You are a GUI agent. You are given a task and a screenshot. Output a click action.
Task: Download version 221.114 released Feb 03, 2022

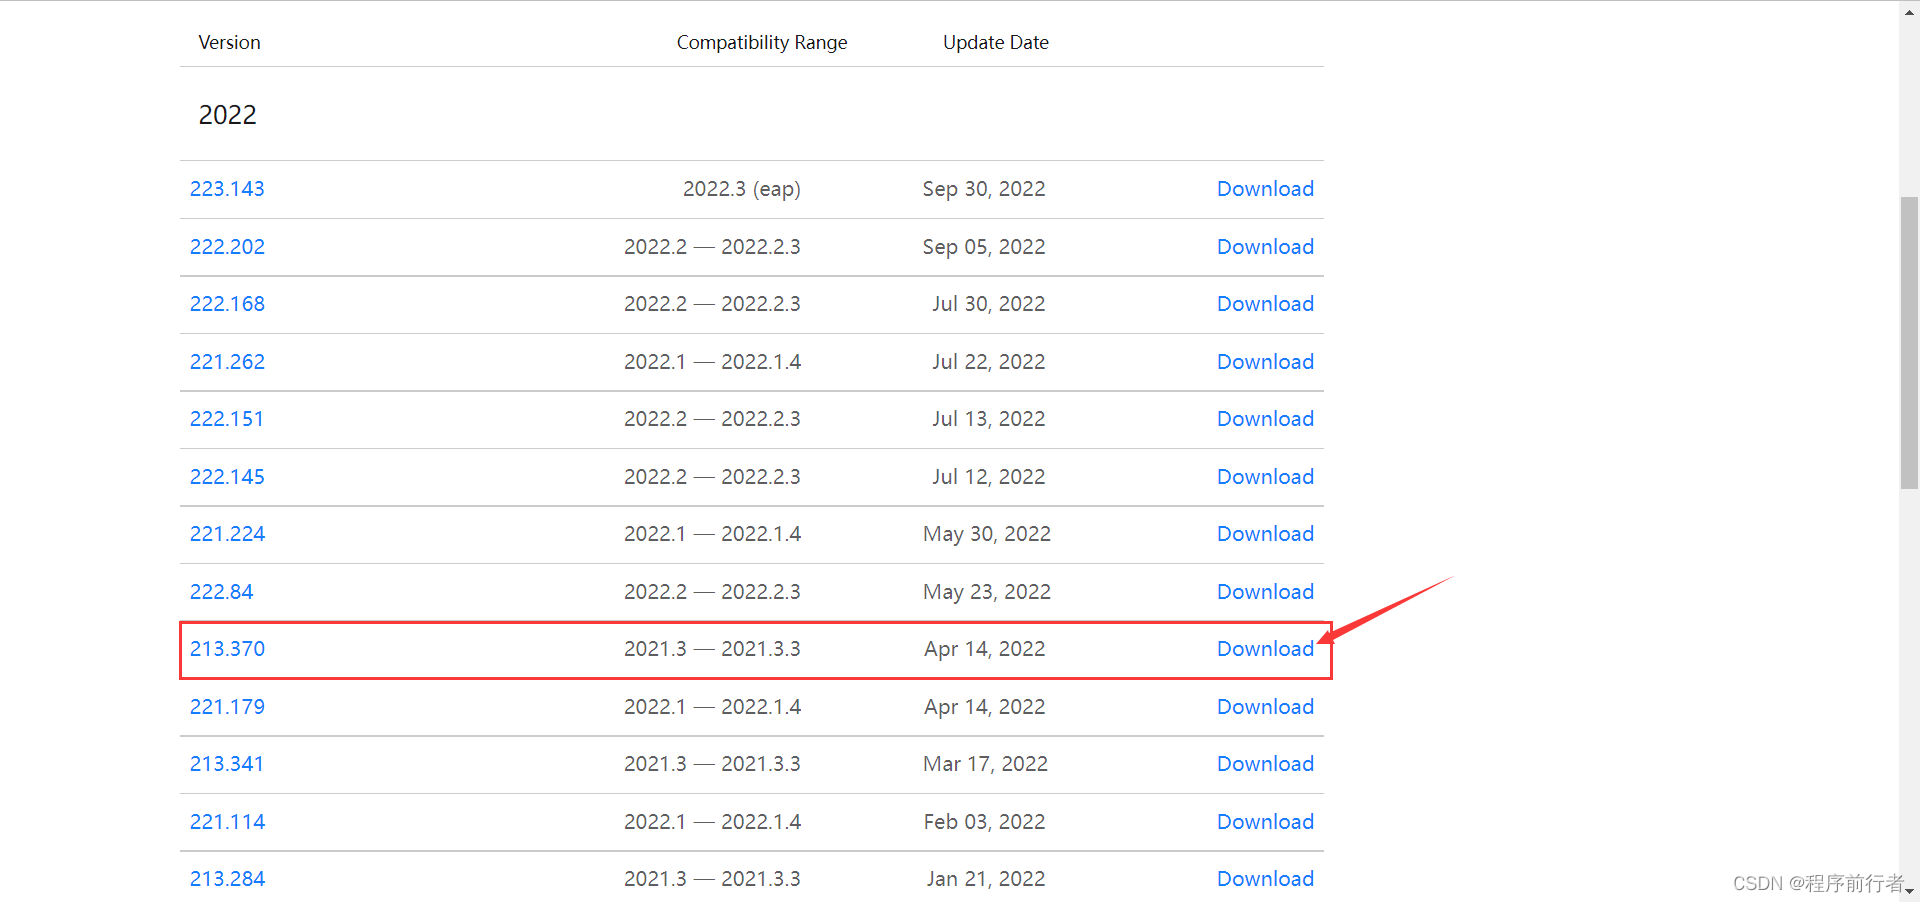click(x=1265, y=822)
